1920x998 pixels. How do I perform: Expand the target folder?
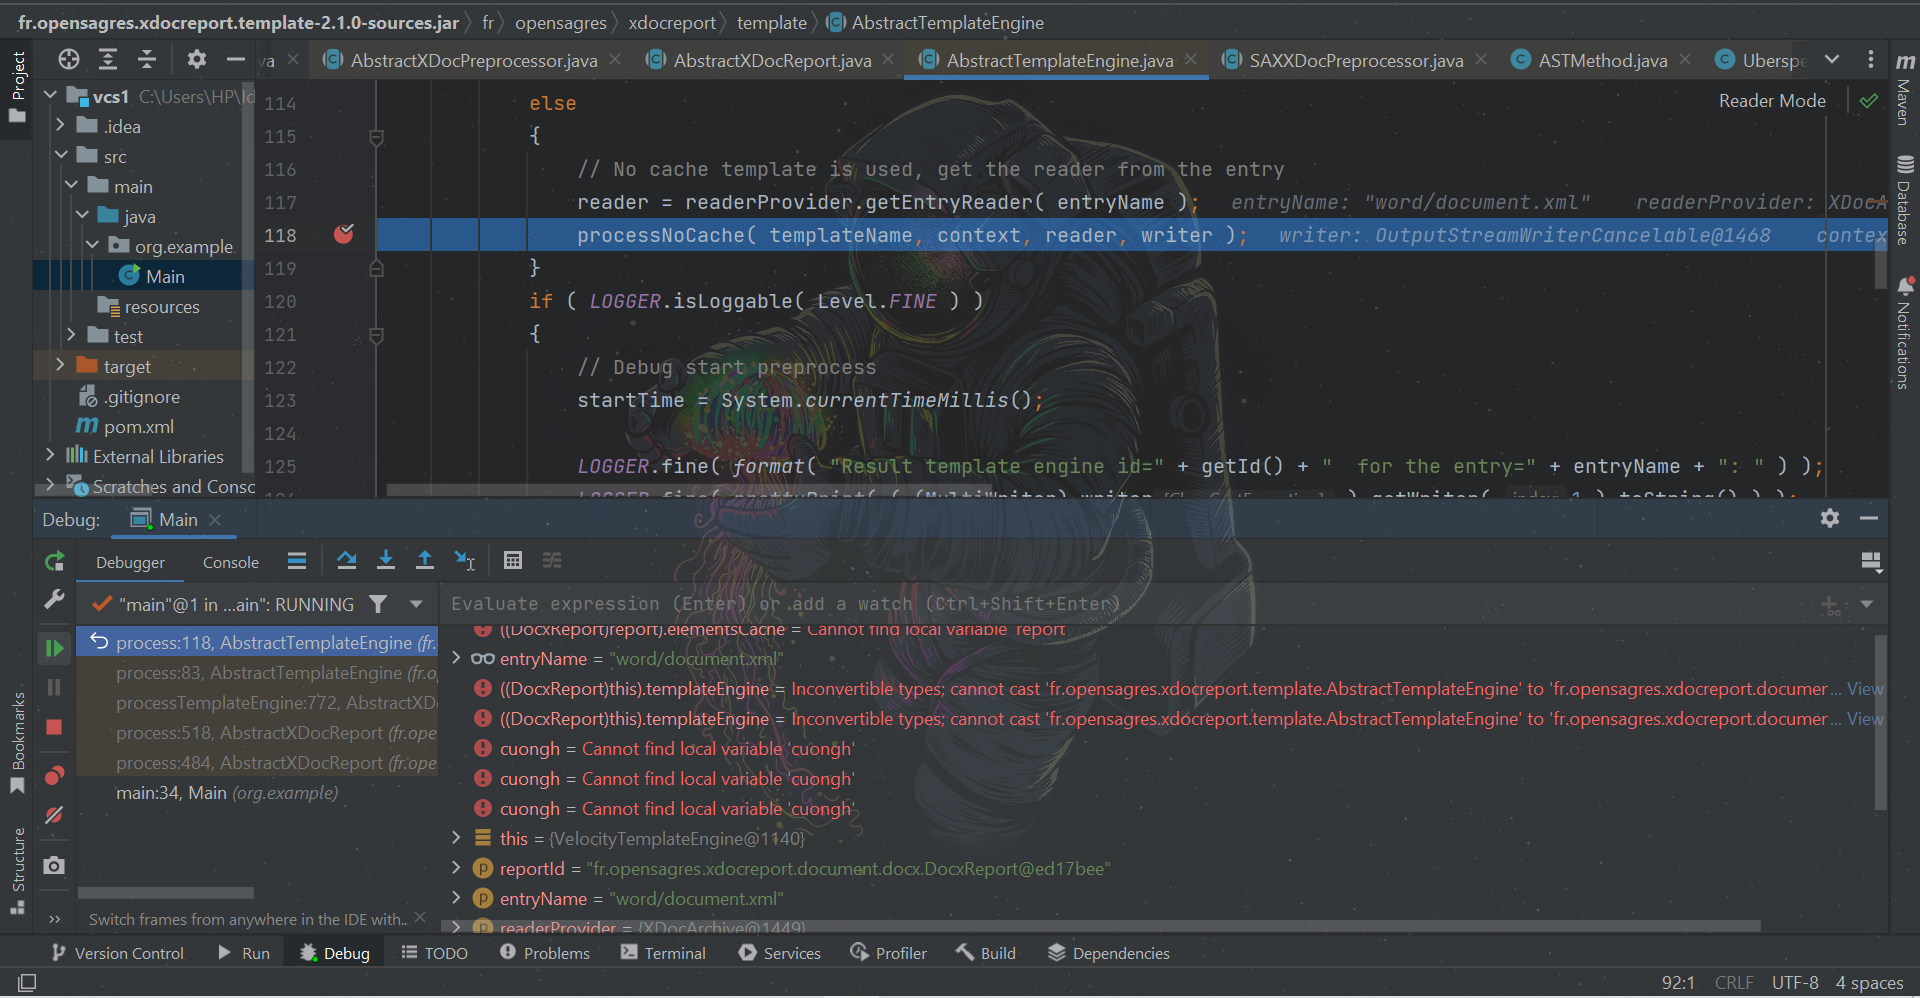(x=60, y=366)
